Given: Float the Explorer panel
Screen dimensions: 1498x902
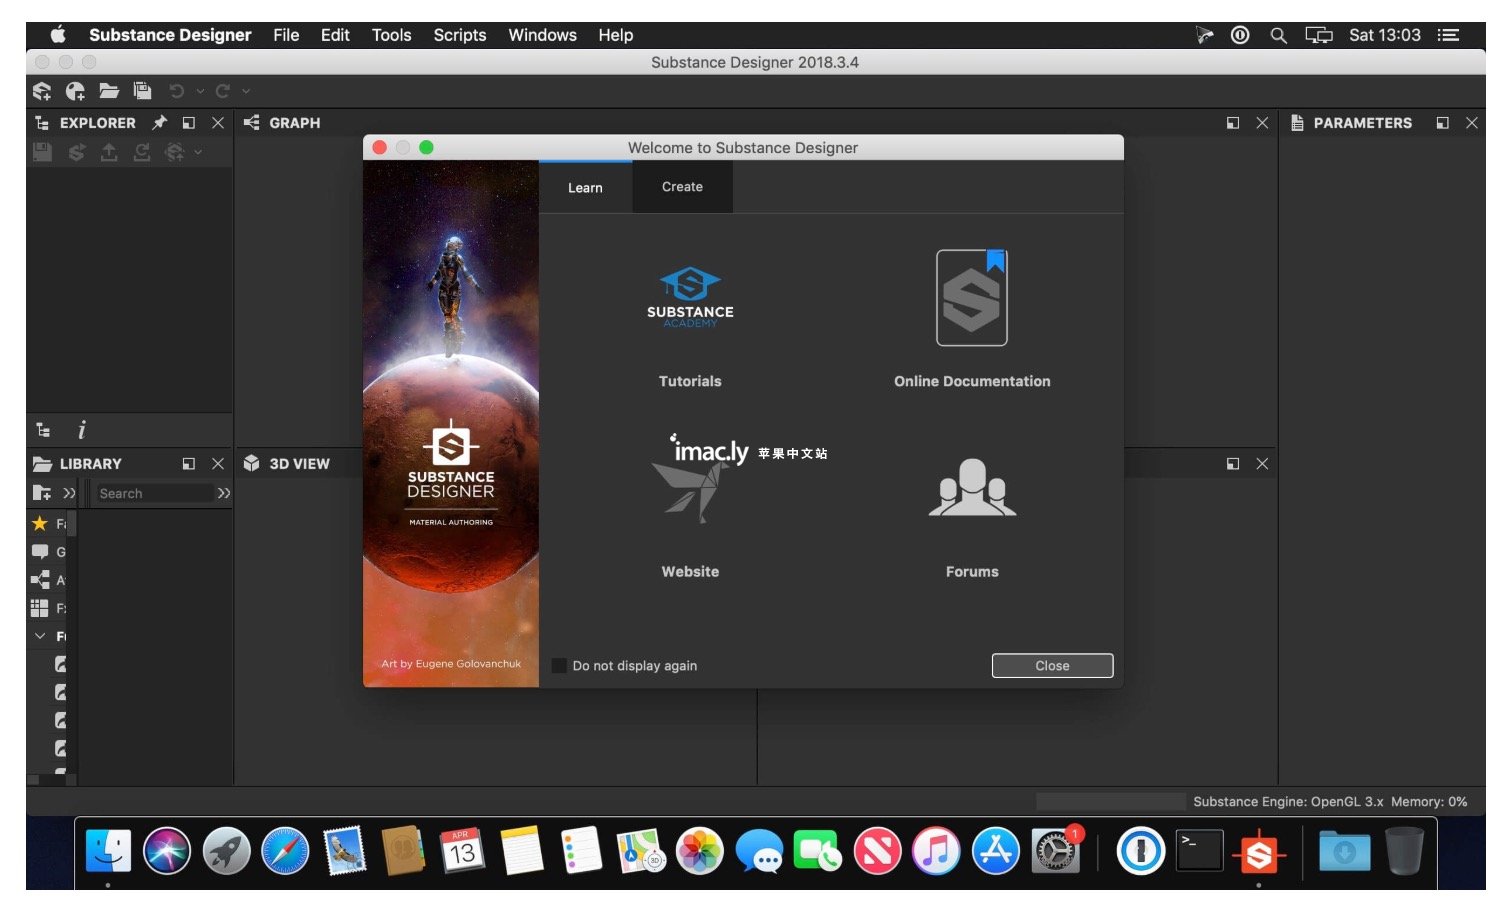Looking at the screenshot, I should 189,123.
